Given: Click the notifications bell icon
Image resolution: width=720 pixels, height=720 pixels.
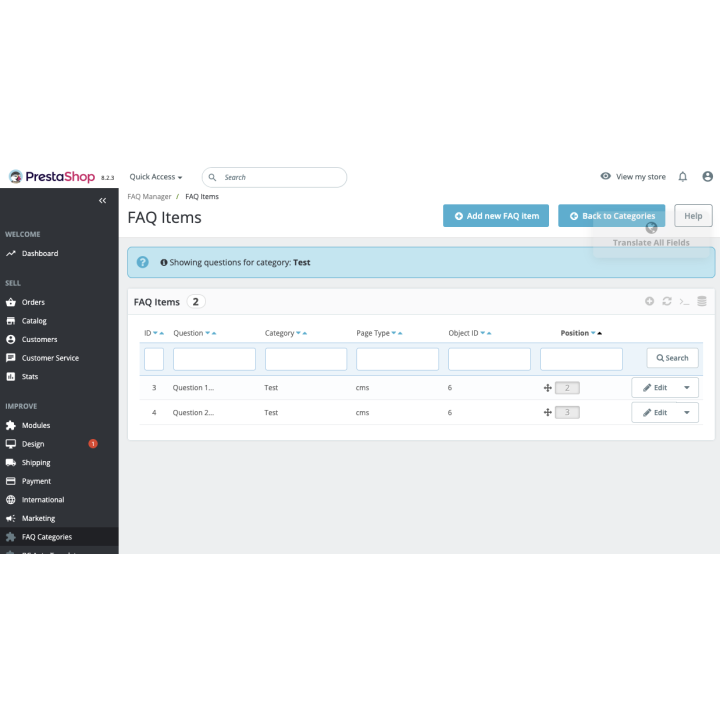Looking at the screenshot, I should pos(683,177).
